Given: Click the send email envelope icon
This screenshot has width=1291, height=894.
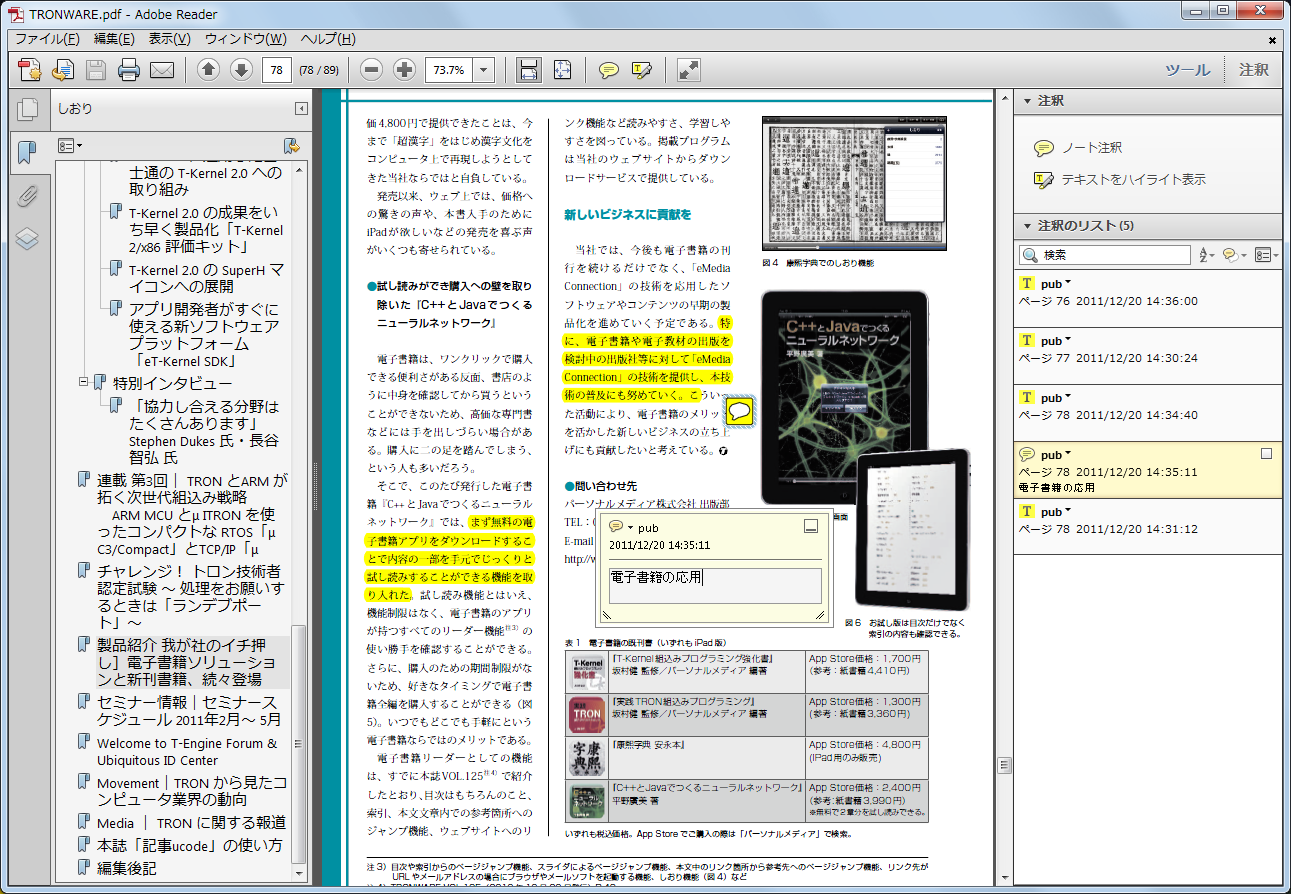Looking at the screenshot, I should [x=162, y=70].
